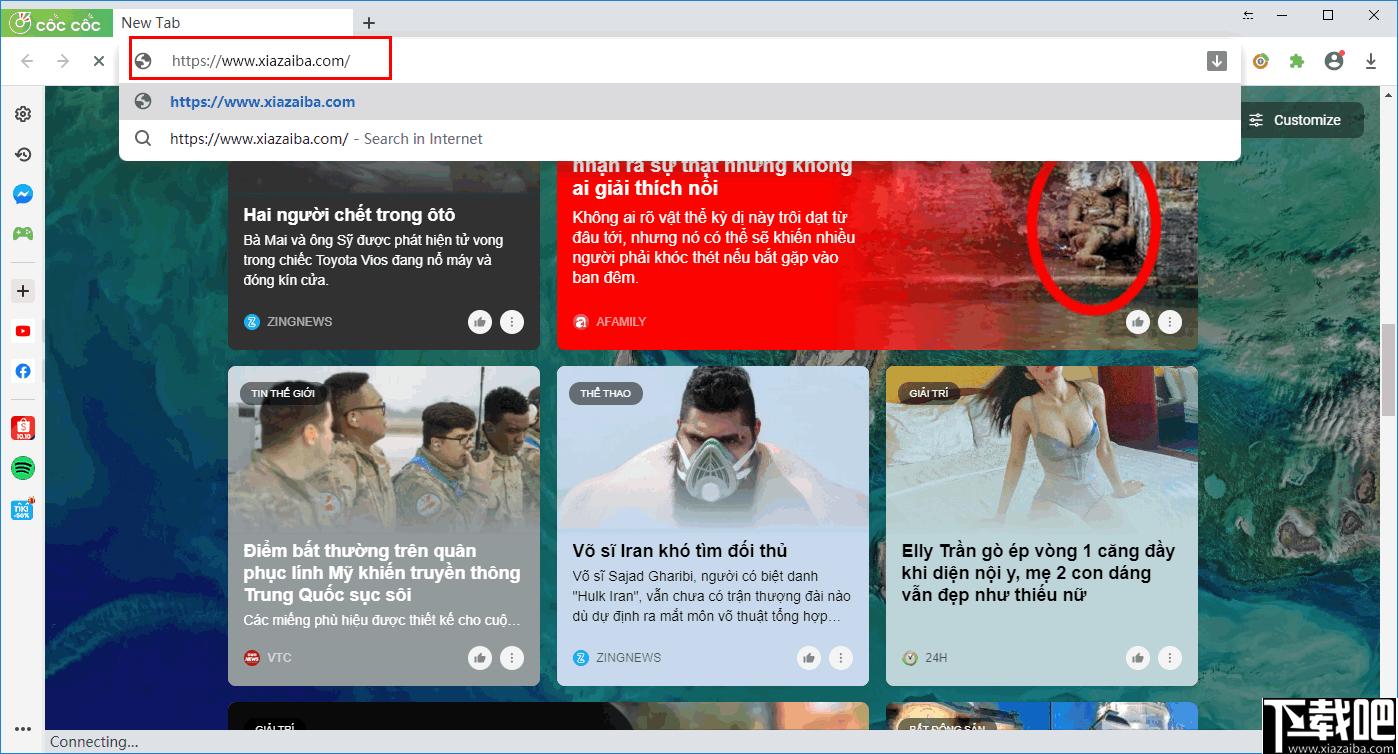Screen dimensions: 1398x754
Task: Click the Customize button
Action: (x=1294, y=120)
